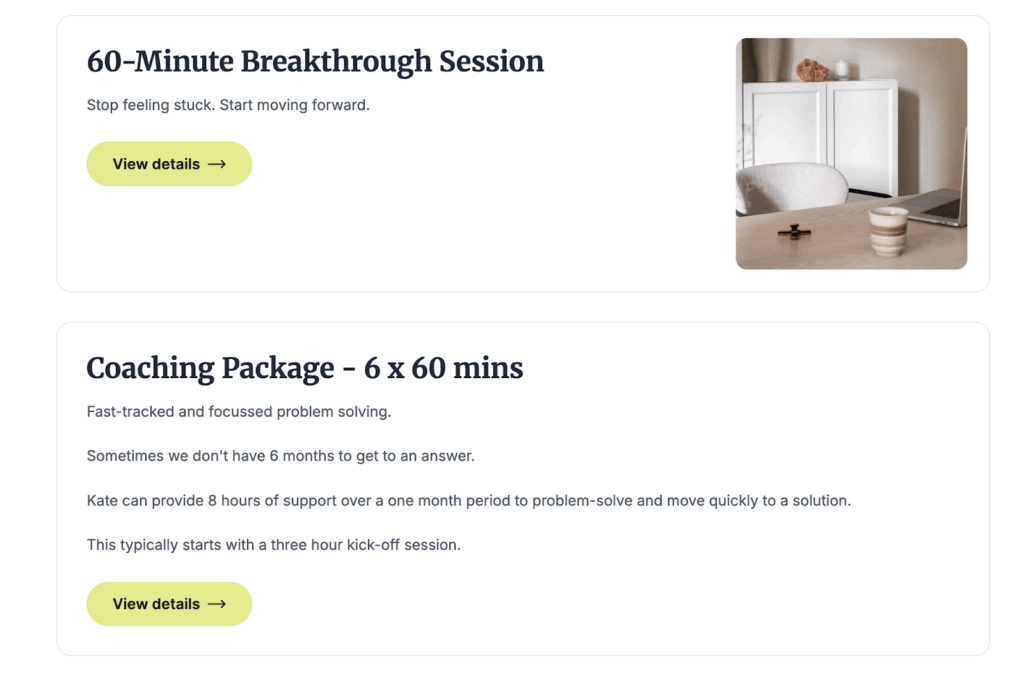Click the 'View details' label on the second card
Screen dimensions: 1024x675
click(158, 603)
